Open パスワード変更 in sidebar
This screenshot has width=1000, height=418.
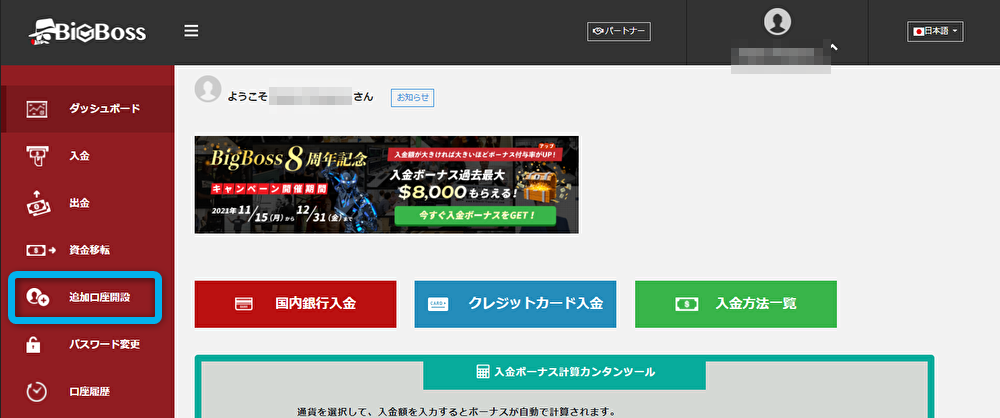click(x=105, y=345)
